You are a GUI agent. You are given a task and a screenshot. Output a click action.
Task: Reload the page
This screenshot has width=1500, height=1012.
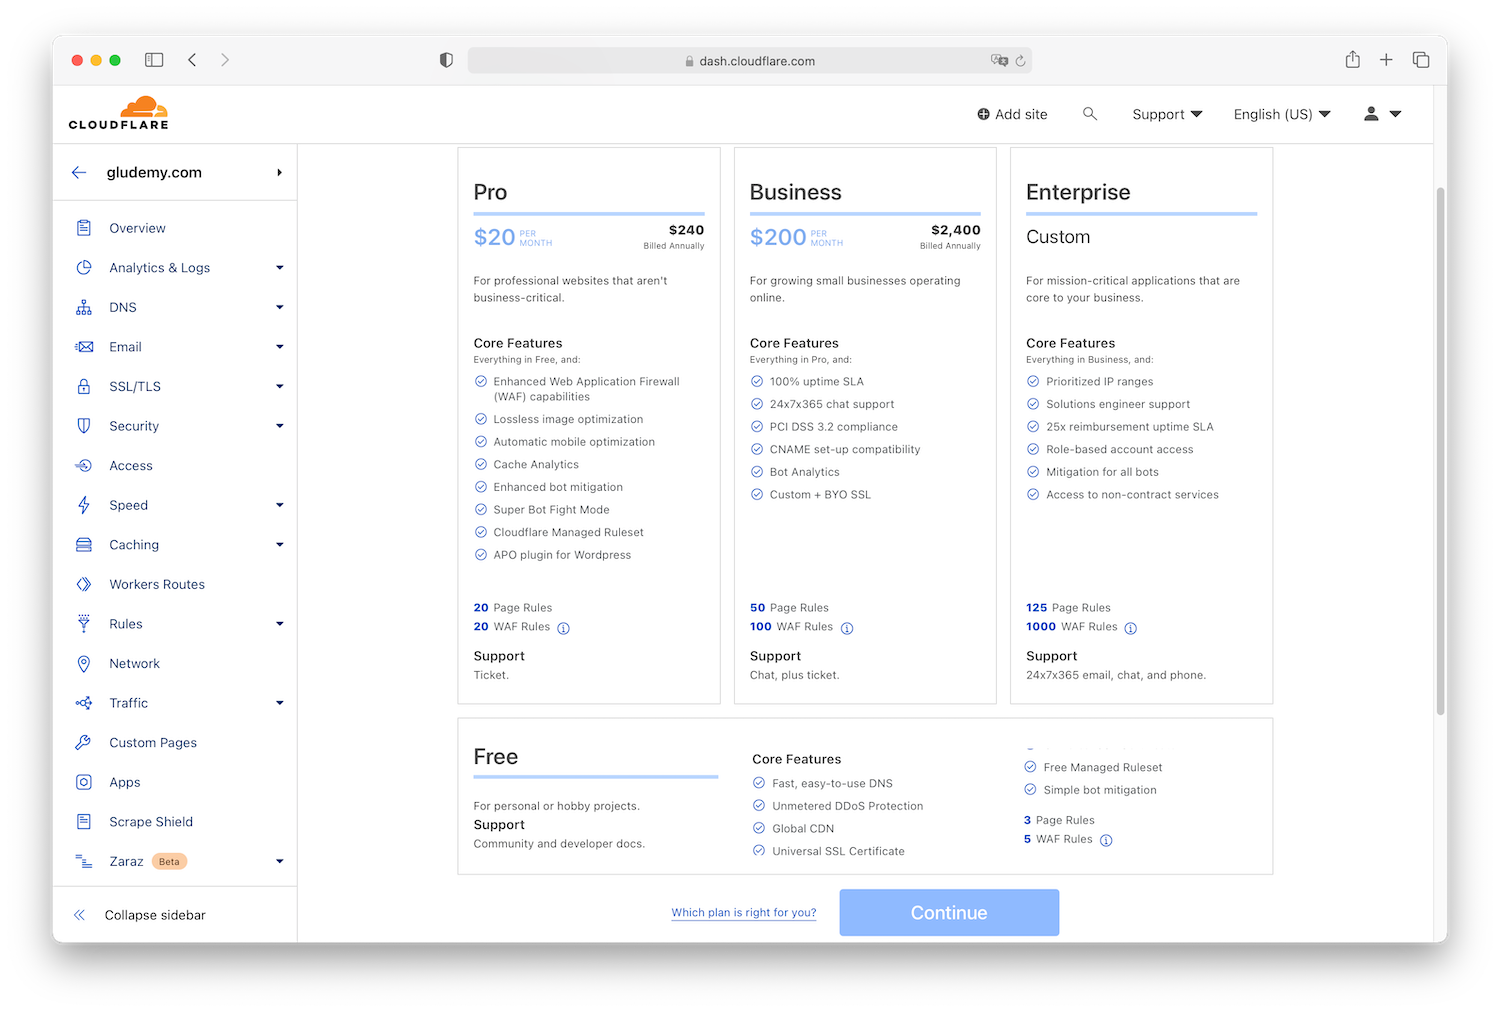pyautogui.click(x=1020, y=61)
